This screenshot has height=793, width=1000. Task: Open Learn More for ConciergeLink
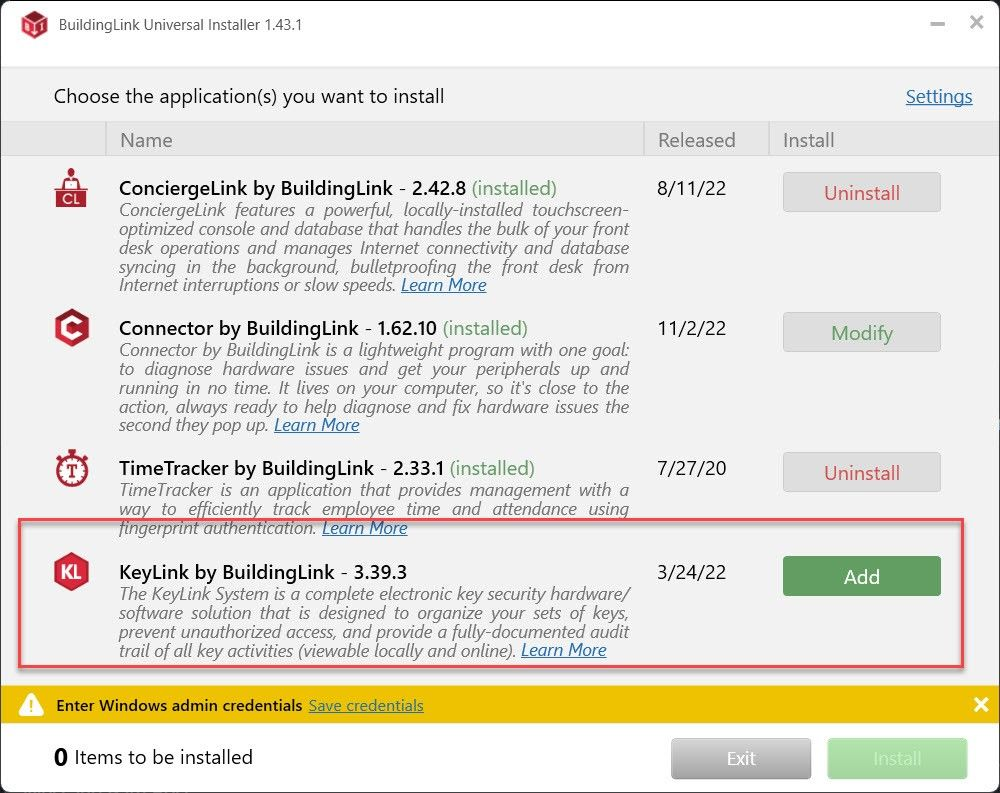pos(443,285)
